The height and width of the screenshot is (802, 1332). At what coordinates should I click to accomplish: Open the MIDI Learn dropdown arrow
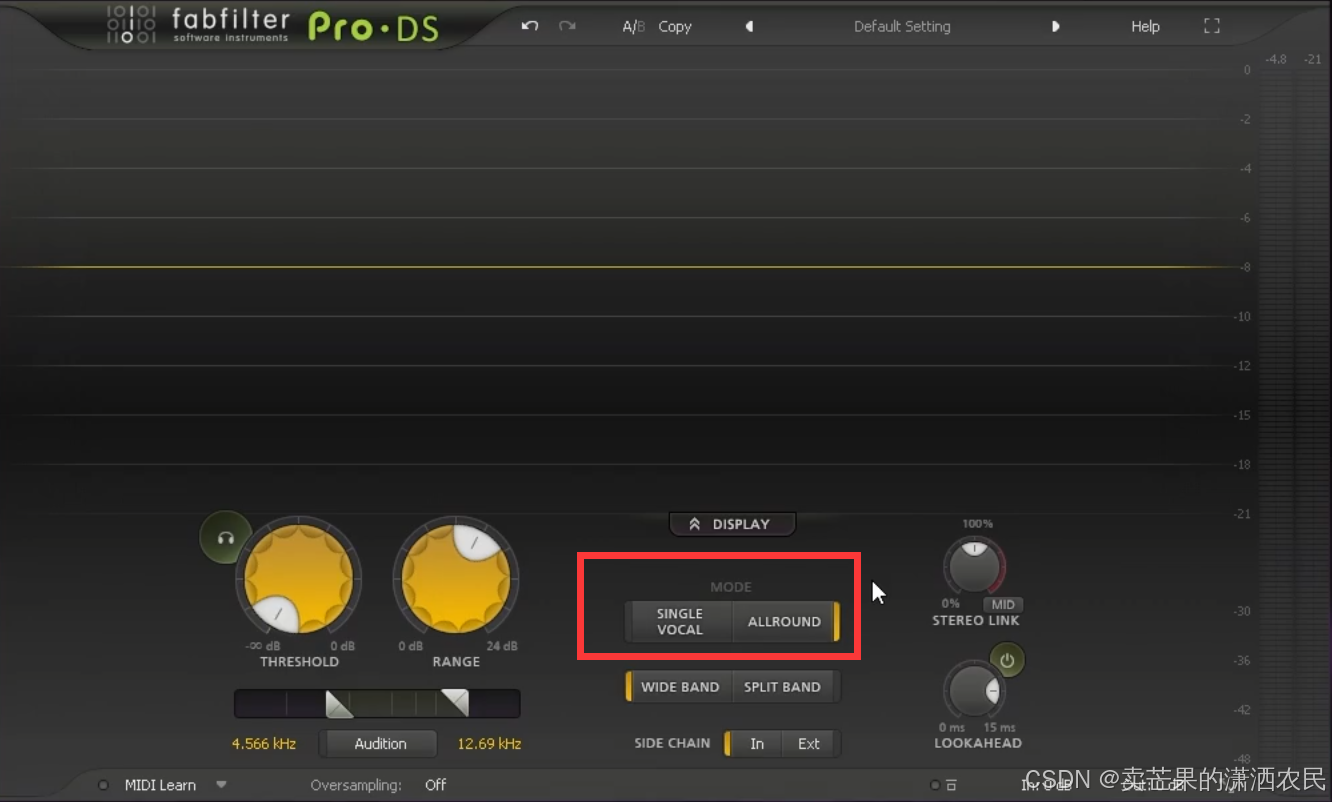tap(221, 785)
